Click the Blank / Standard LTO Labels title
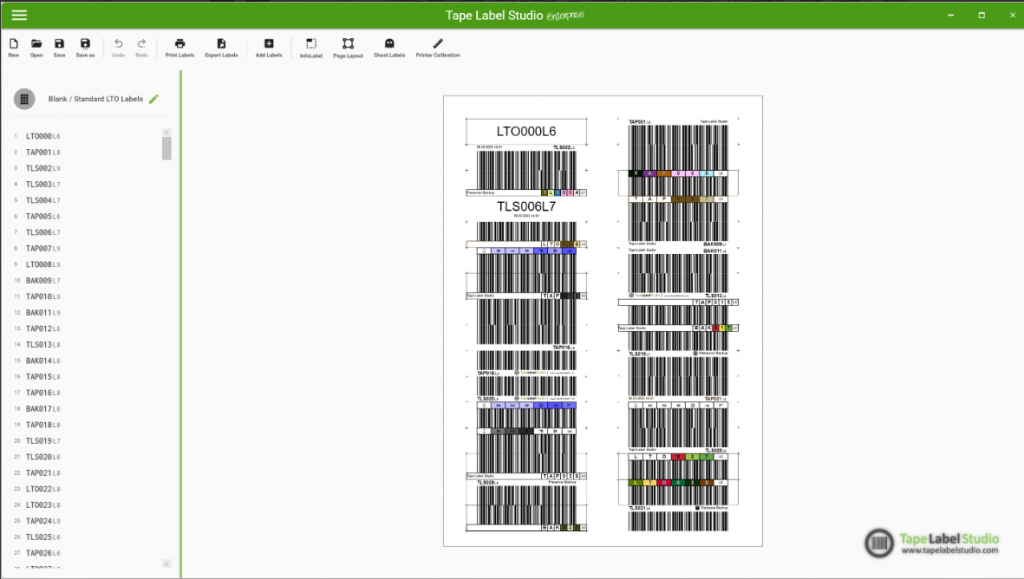The image size is (1024, 579). [95, 99]
